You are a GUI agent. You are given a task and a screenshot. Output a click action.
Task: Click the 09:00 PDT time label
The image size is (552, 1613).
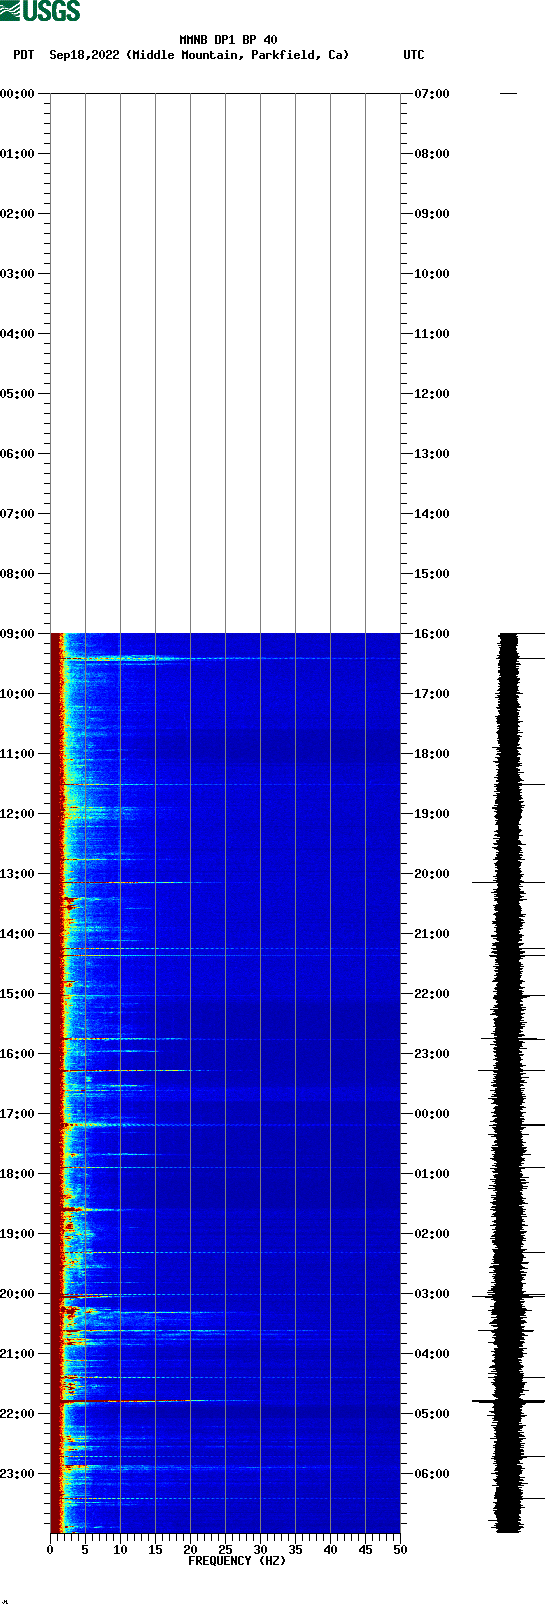point(17,634)
